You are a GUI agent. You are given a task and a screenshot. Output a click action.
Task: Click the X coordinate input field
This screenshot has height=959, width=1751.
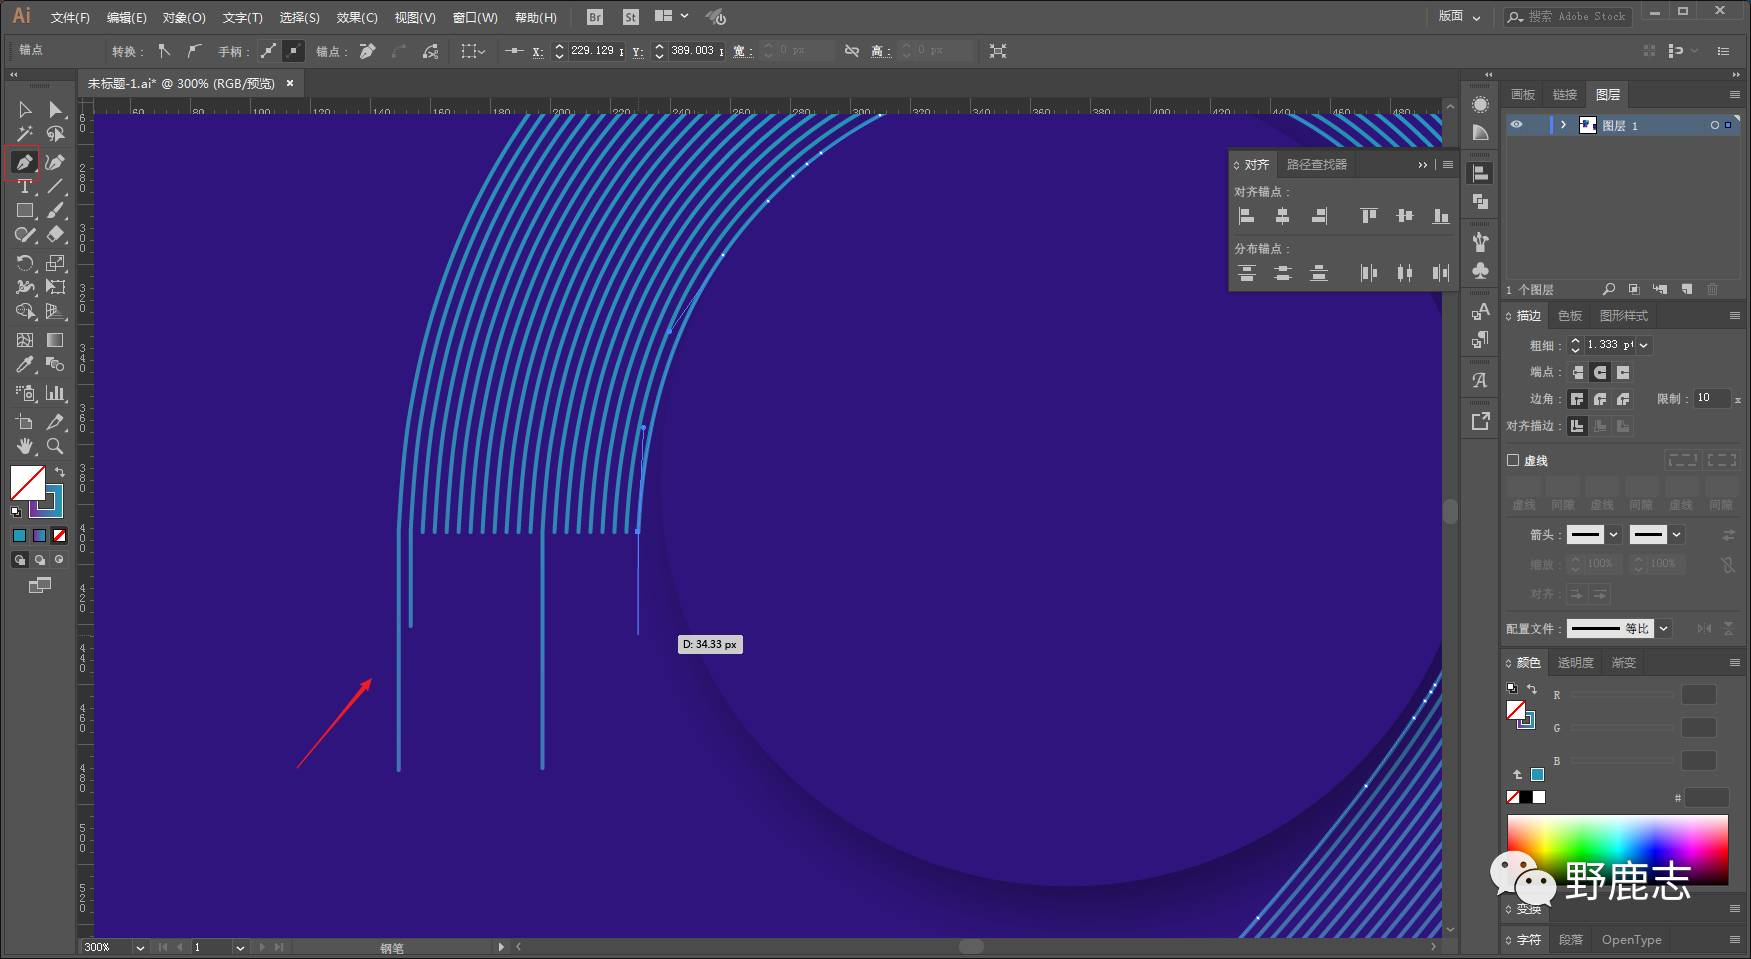(x=594, y=51)
